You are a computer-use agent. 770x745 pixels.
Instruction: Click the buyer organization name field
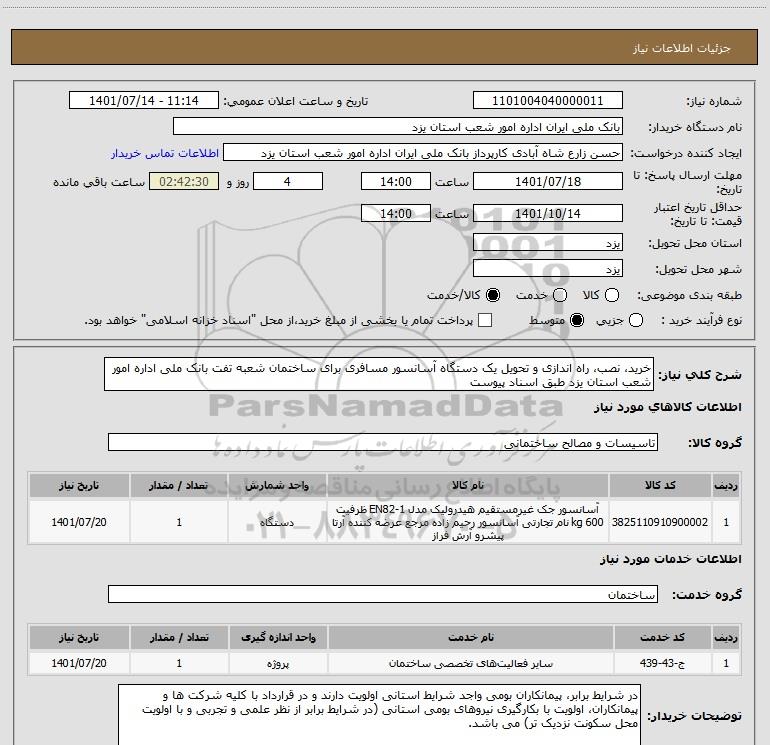click(398, 127)
